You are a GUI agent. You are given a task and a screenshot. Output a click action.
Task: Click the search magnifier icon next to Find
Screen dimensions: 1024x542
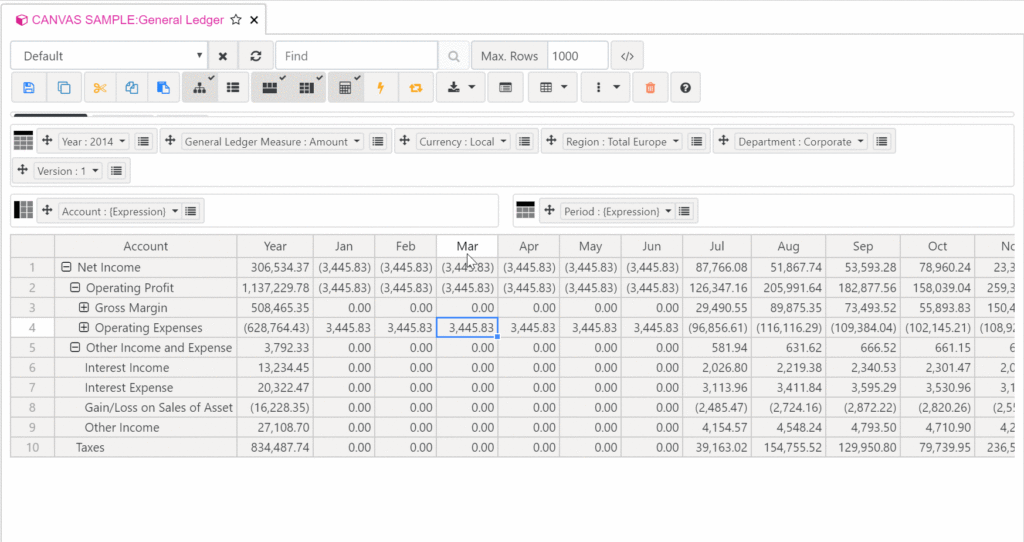[454, 56]
